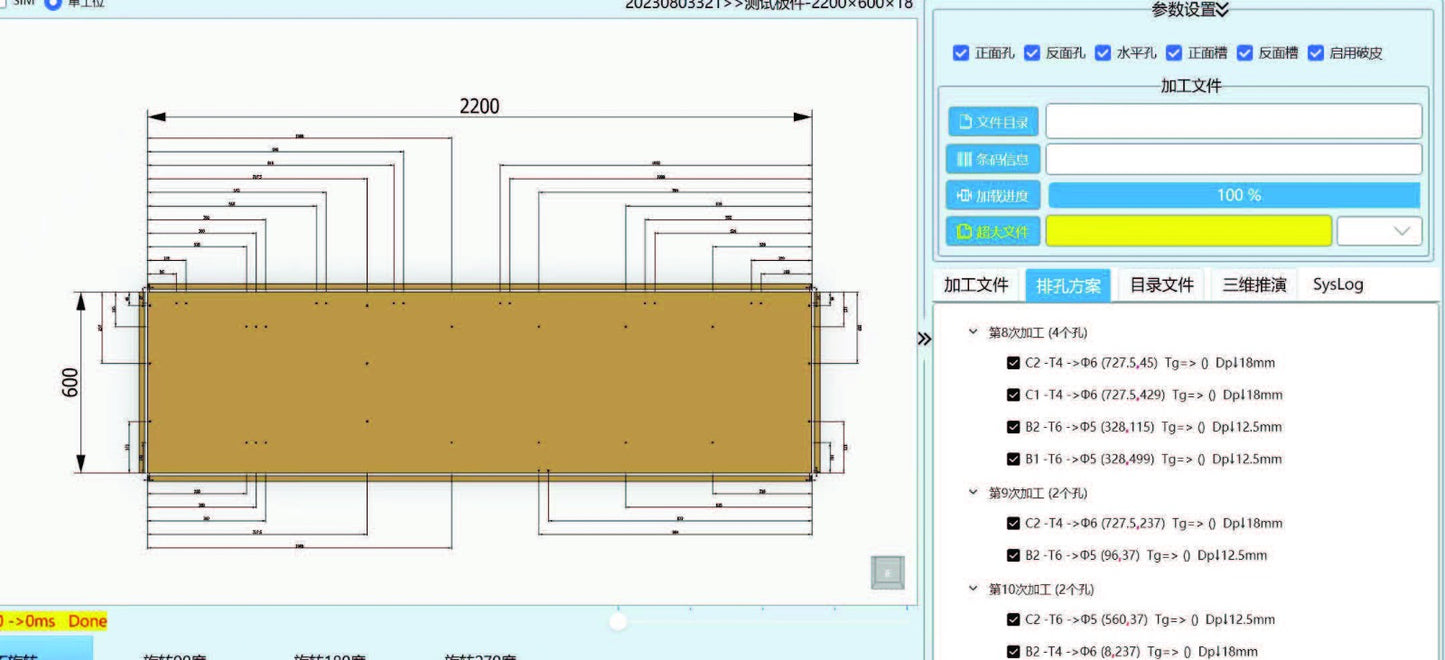Click the 文件目录 file directory button

[992, 122]
